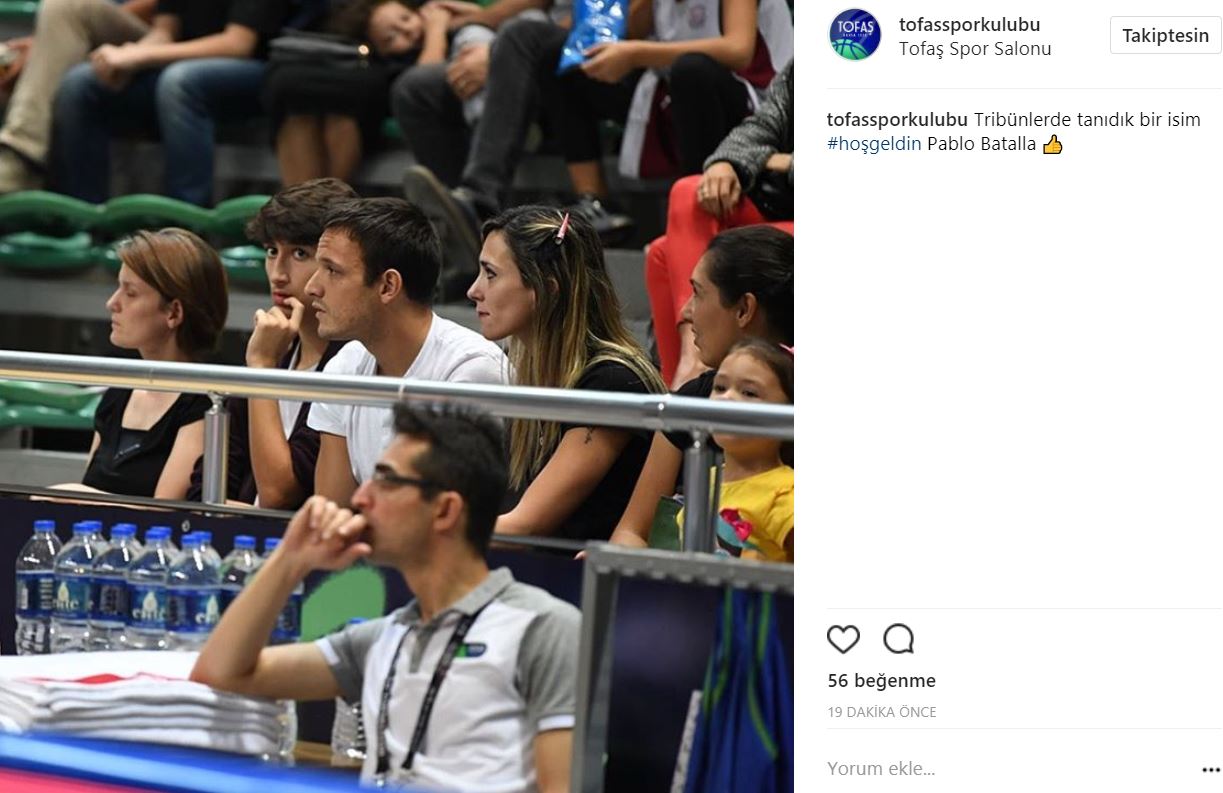The height and width of the screenshot is (793, 1223).
Task: Click the Pablo Batalla name in the caption
Action: tap(981, 144)
